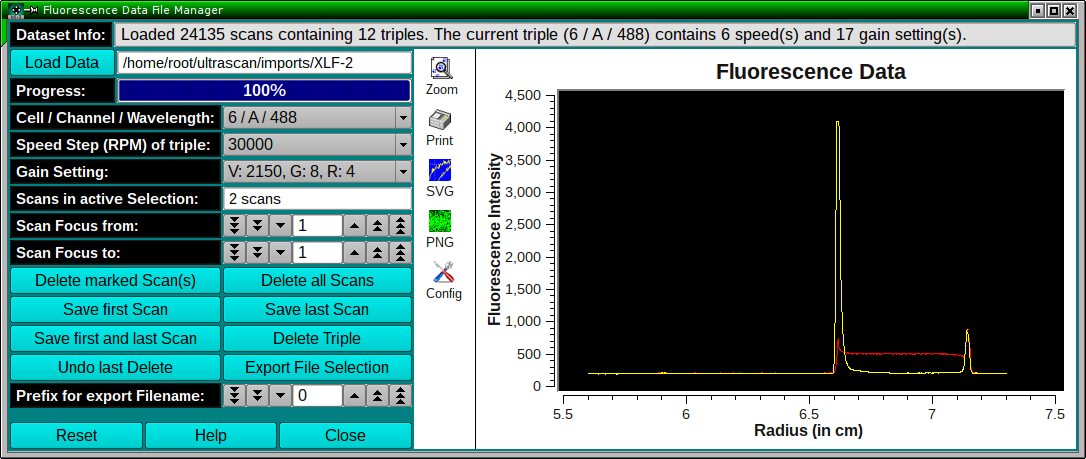
Task: Click the Dataset Info status text
Action: point(596,35)
